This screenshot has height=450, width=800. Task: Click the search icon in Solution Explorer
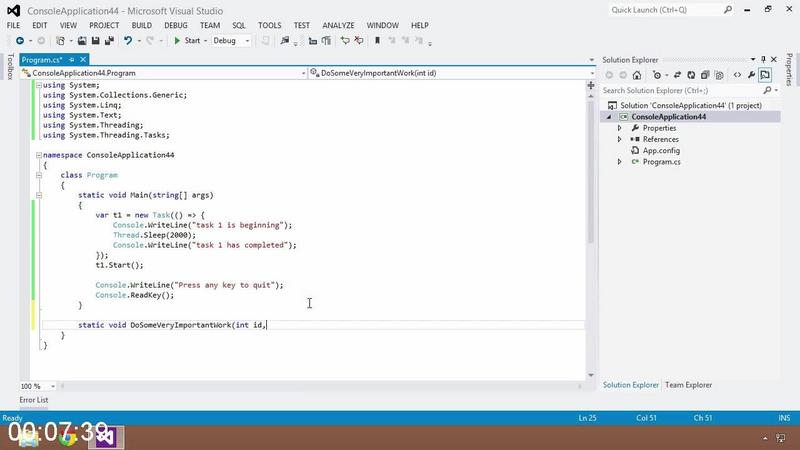point(767,90)
